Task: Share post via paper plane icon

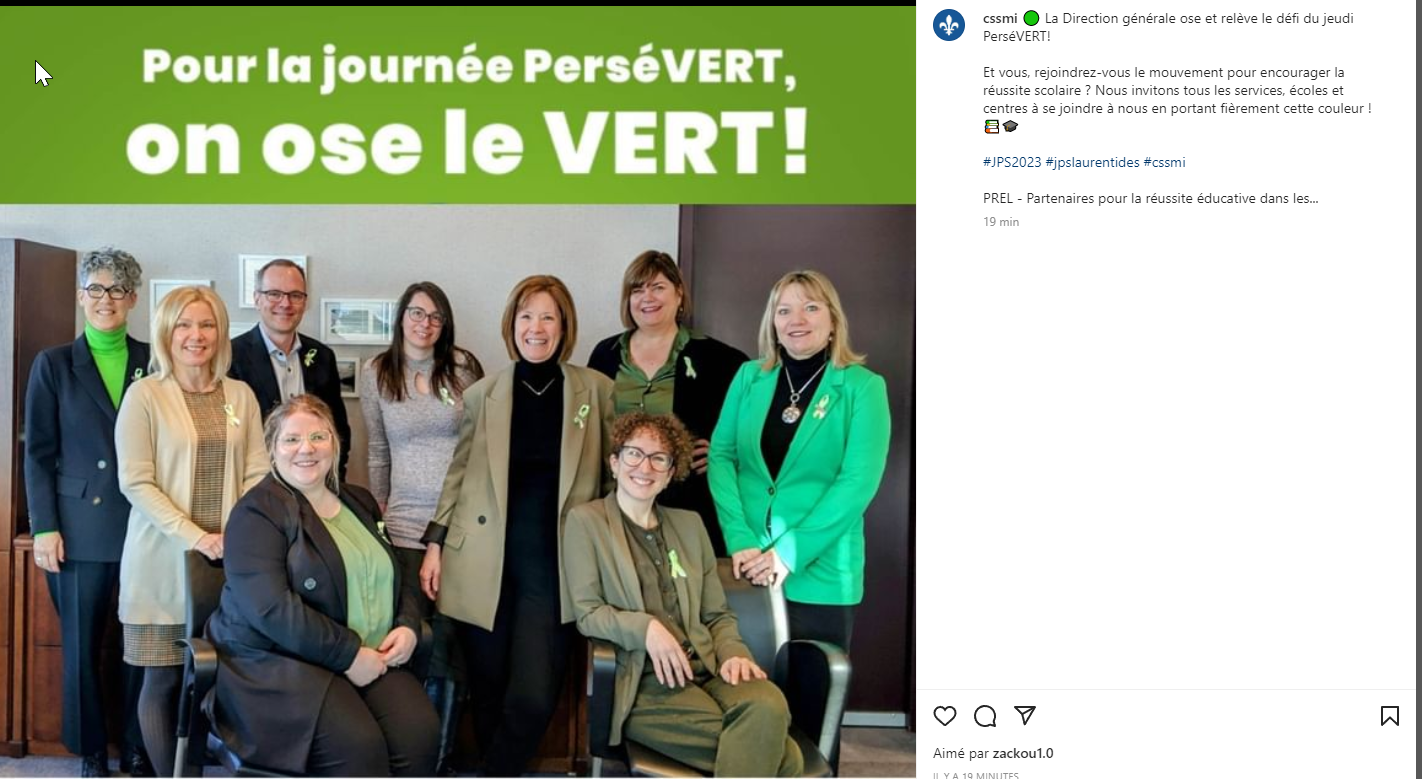Action: coord(1025,715)
